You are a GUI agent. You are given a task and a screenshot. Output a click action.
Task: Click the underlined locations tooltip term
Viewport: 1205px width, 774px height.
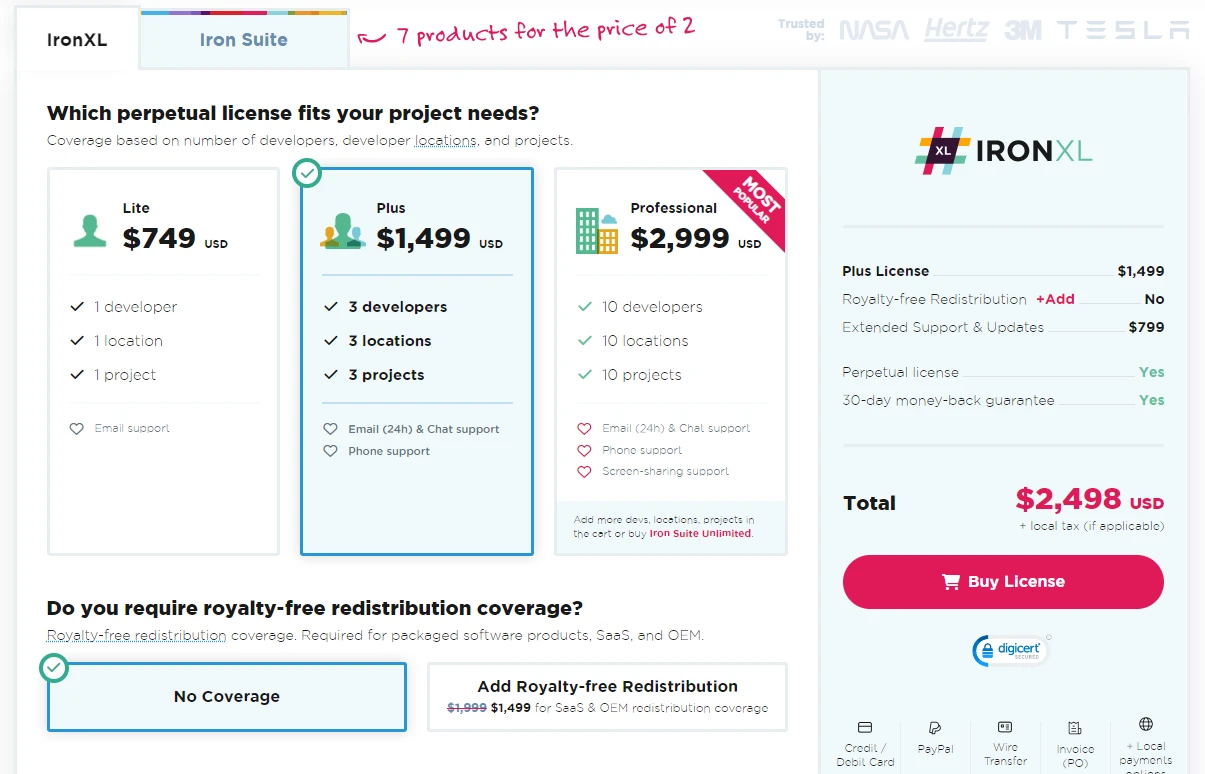[446, 140]
